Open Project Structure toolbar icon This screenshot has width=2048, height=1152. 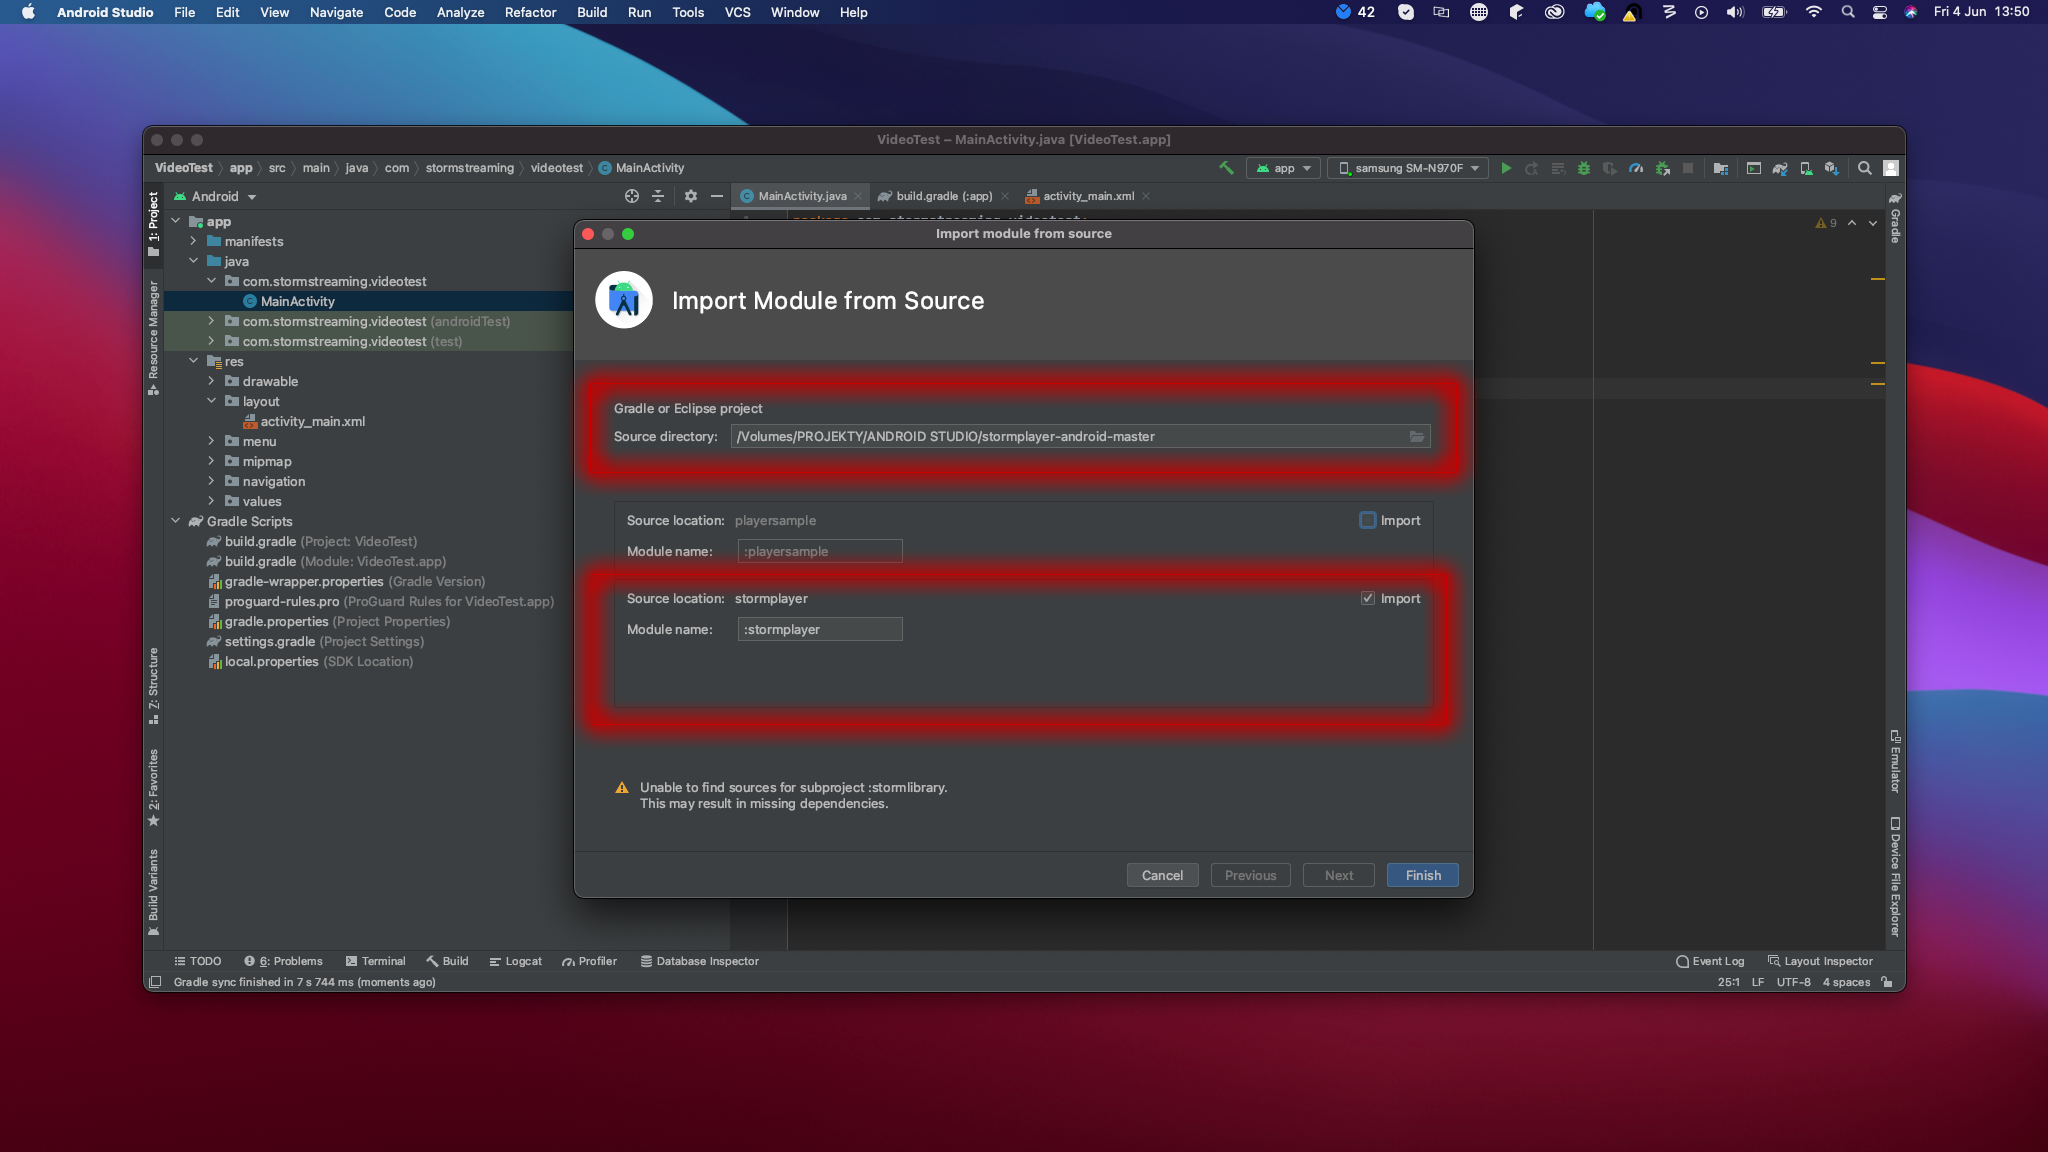pos(1721,168)
